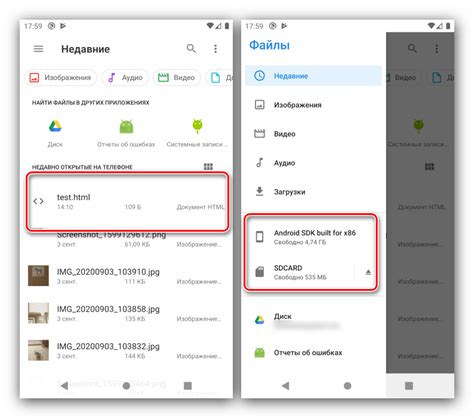Tap the search magnifier in left screen
This screenshot has height=418, width=474.
click(x=191, y=49)
